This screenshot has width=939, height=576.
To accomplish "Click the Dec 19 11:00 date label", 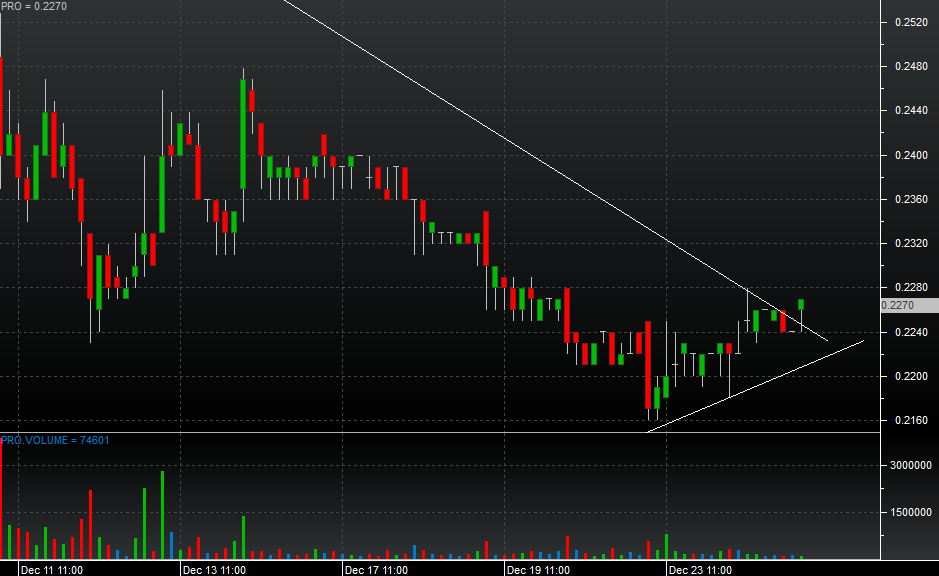I will pyautogui.click(x=538, y=569).
